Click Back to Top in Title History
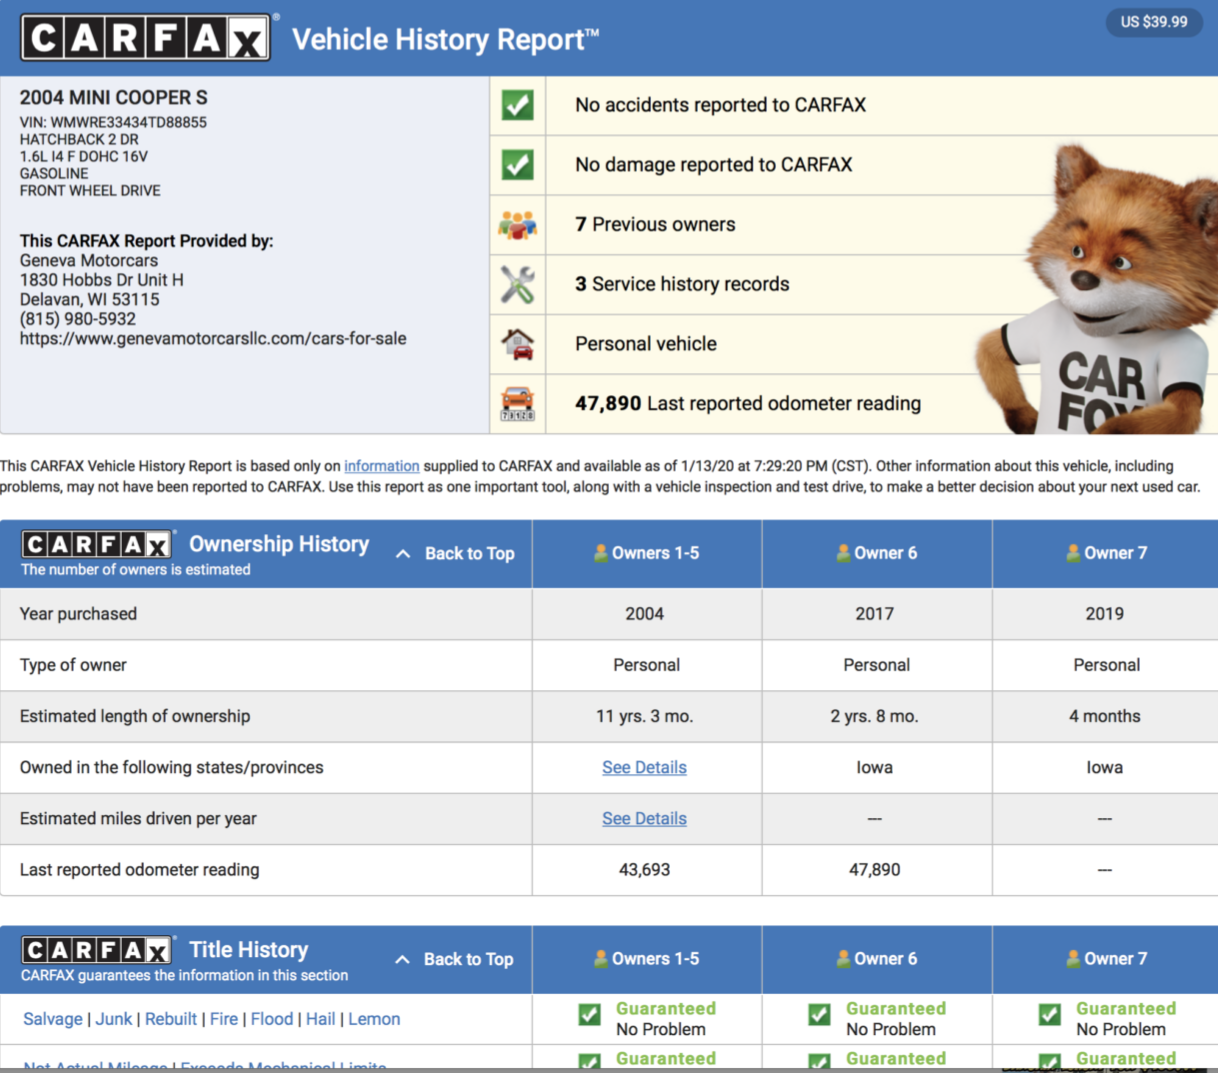 pyautogui.click(x=468, y=959)
